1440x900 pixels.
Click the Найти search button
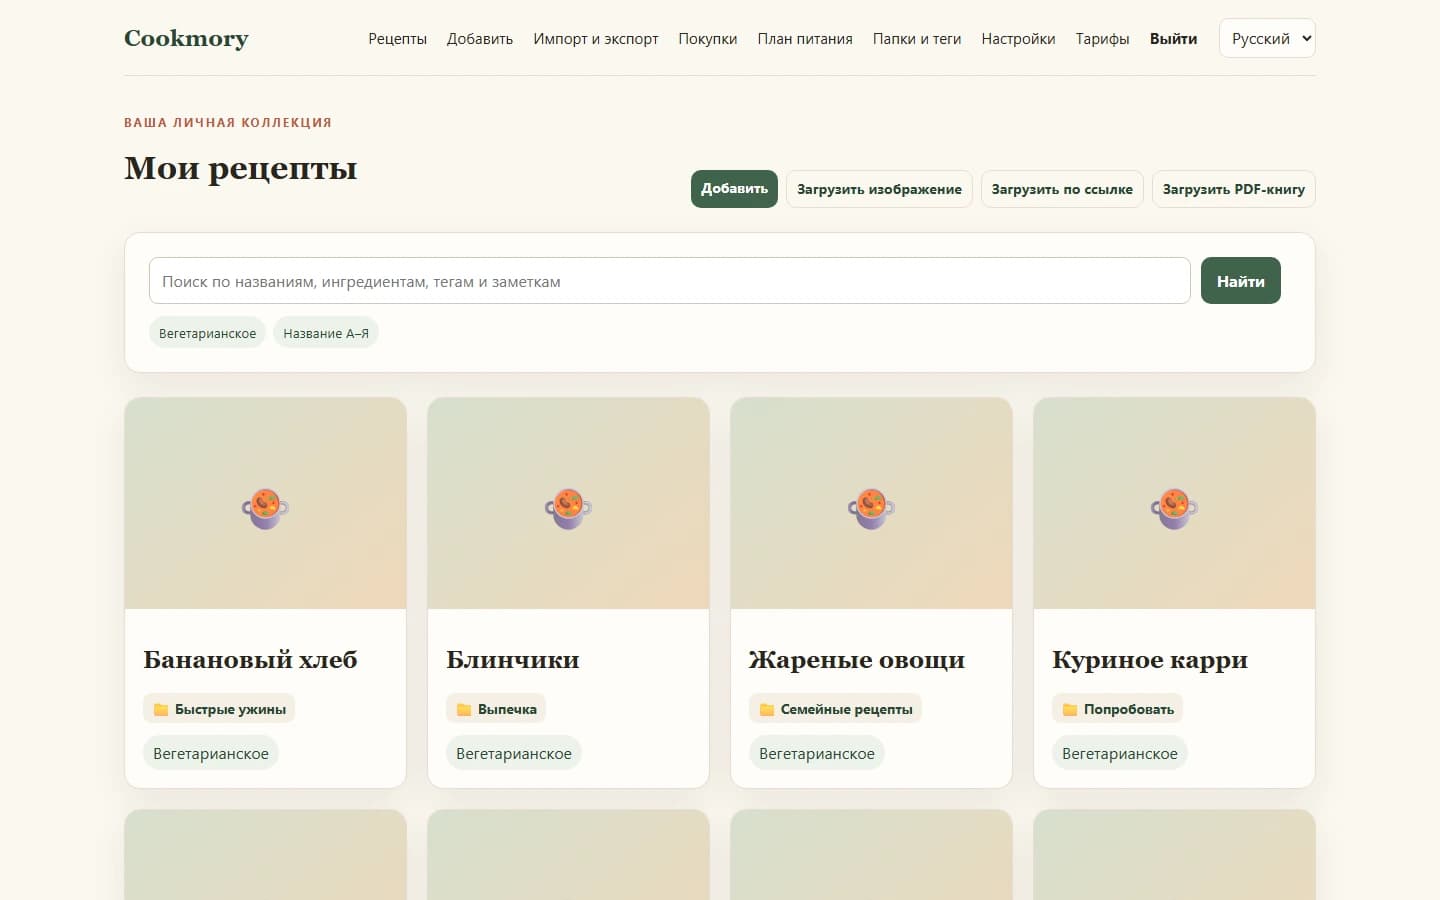(x=1241, y=281)
